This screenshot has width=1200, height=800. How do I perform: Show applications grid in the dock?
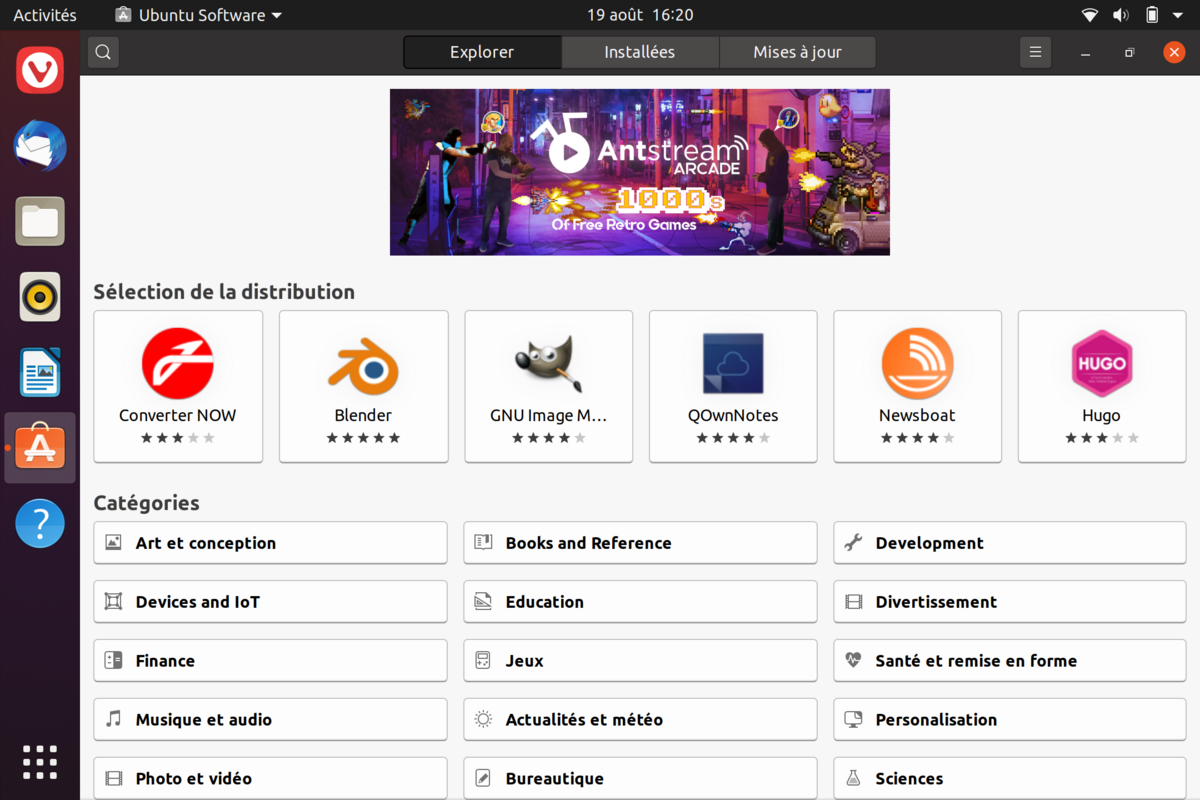click(x=40, y=762)
